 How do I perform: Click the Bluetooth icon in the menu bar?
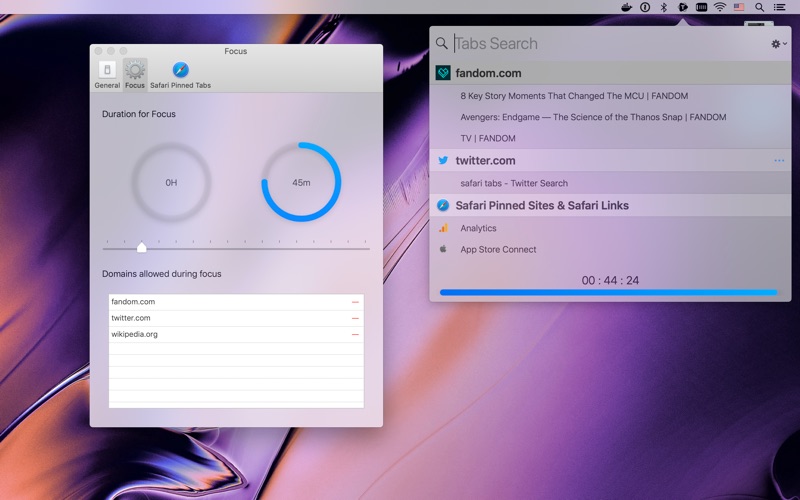point(664,7)
